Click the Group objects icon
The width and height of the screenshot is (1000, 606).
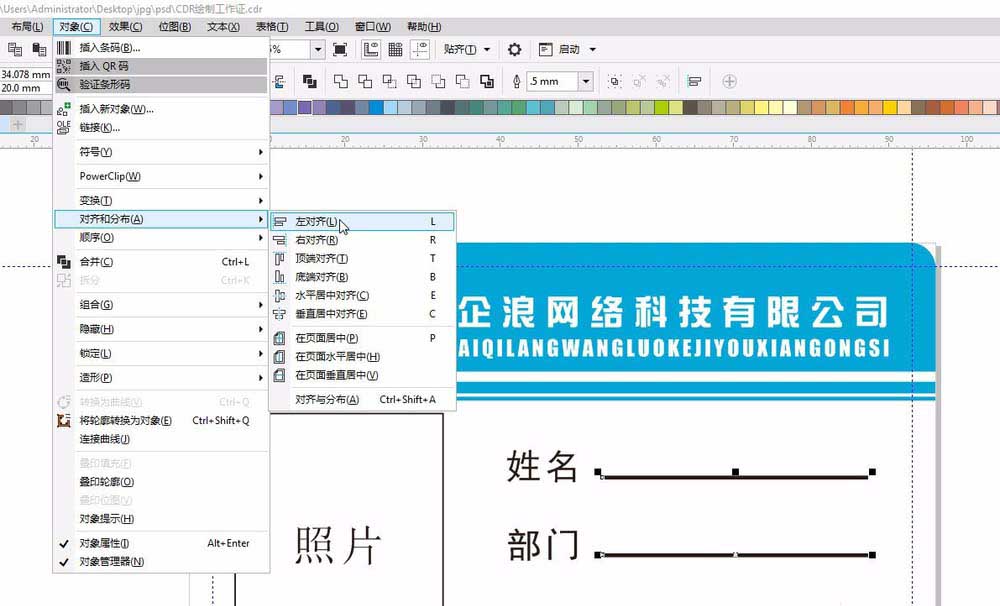click(x=614, y=82)
